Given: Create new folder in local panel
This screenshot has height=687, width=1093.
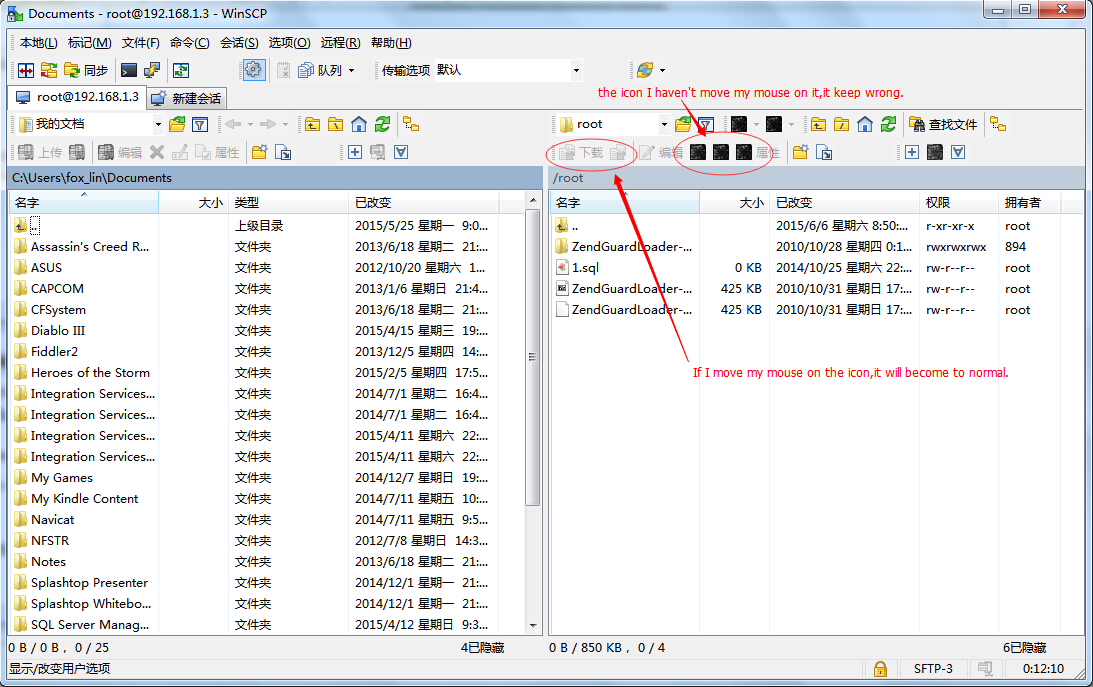Looking at the screenshot, I should pyautogui.click(x=260, y=152).
